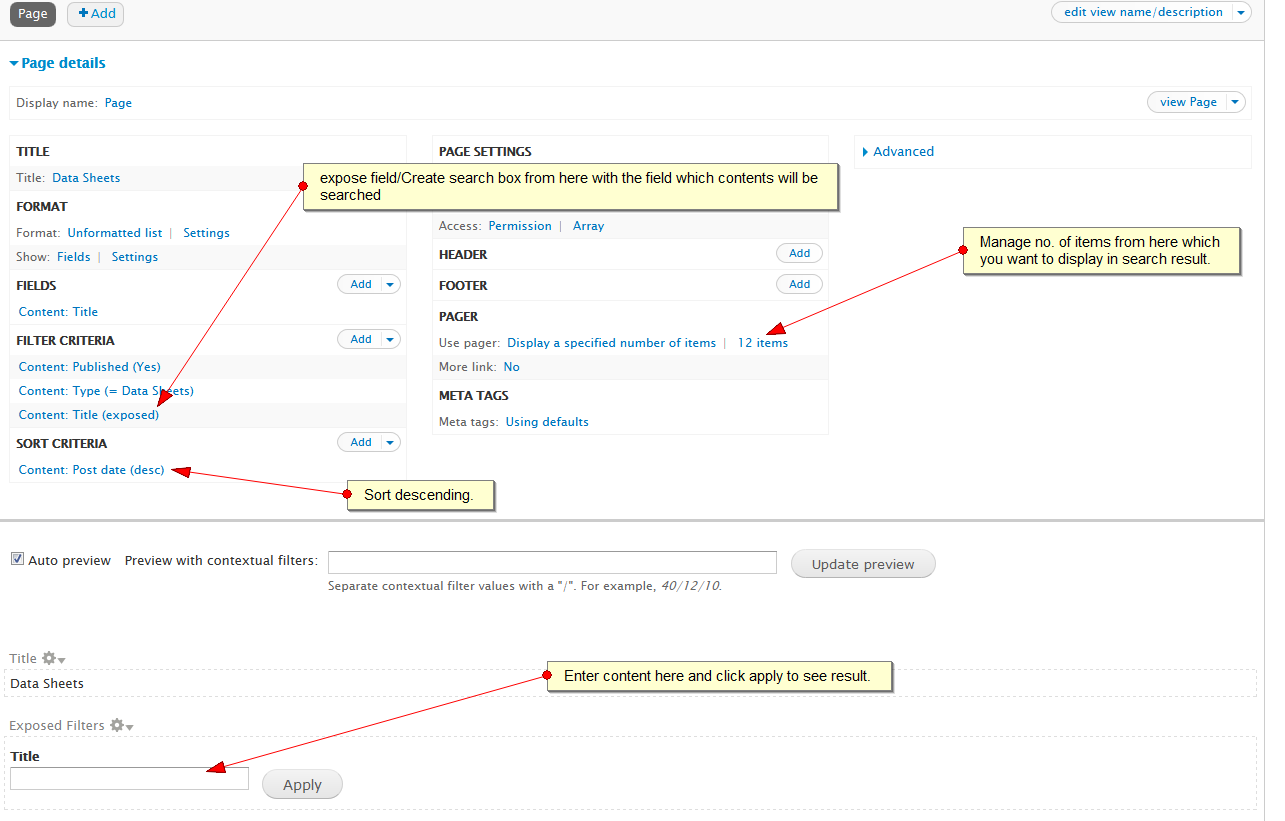Expand the Advanced section
Image resolution: width=1285 pixels, height=821 pixels.
pos(902,151)
